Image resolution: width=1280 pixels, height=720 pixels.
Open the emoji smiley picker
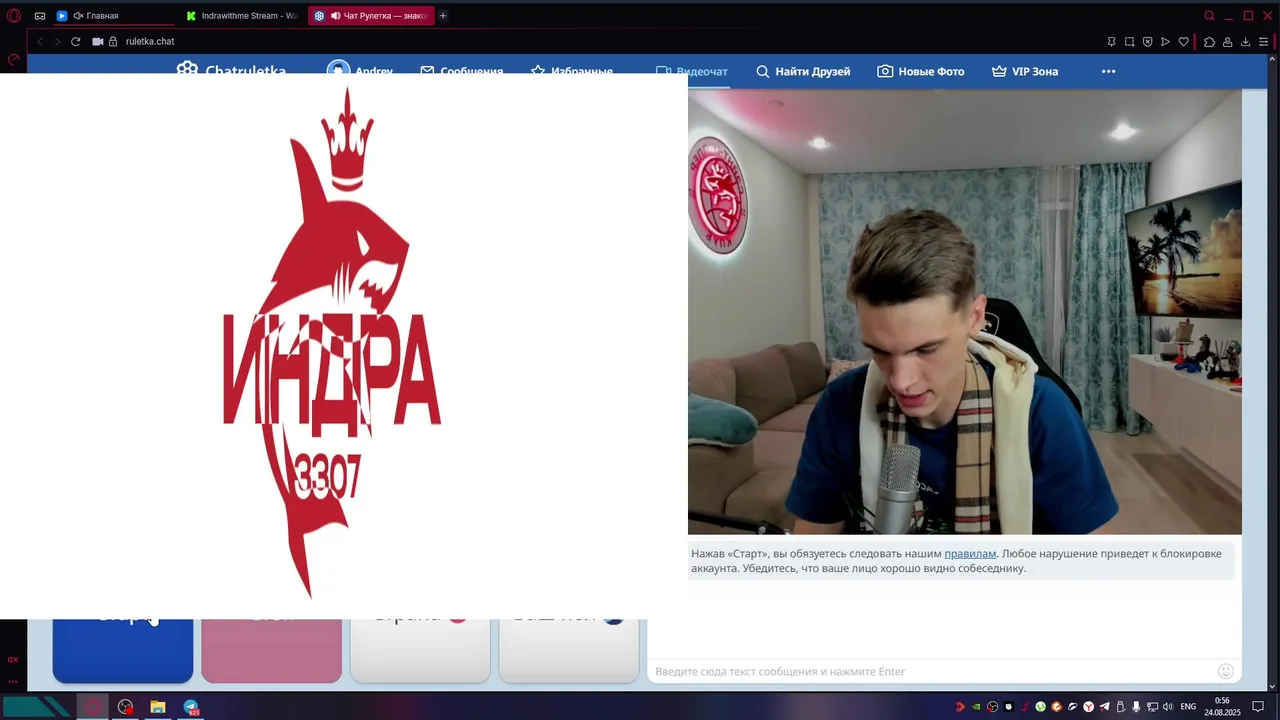(x=1226, y=671)
